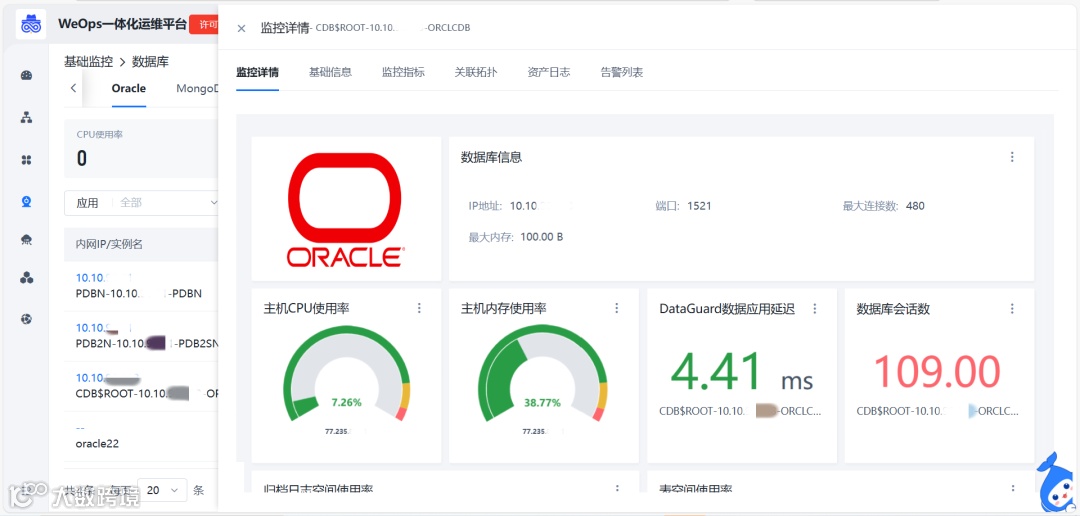The height and width of the screenshot is (516, 1080).
Task: Open the 数据库信息 card options menu
Action: 1012,157
